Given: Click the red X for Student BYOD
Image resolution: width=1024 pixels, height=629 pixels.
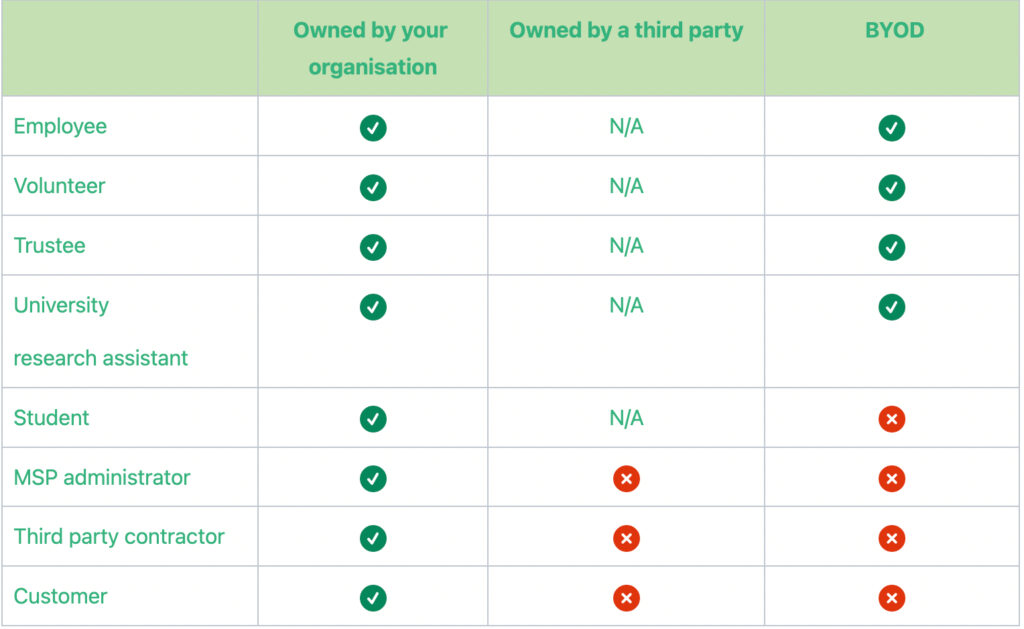Looking at the screenshot, I should pyautogui.click(x=892, y=419).
